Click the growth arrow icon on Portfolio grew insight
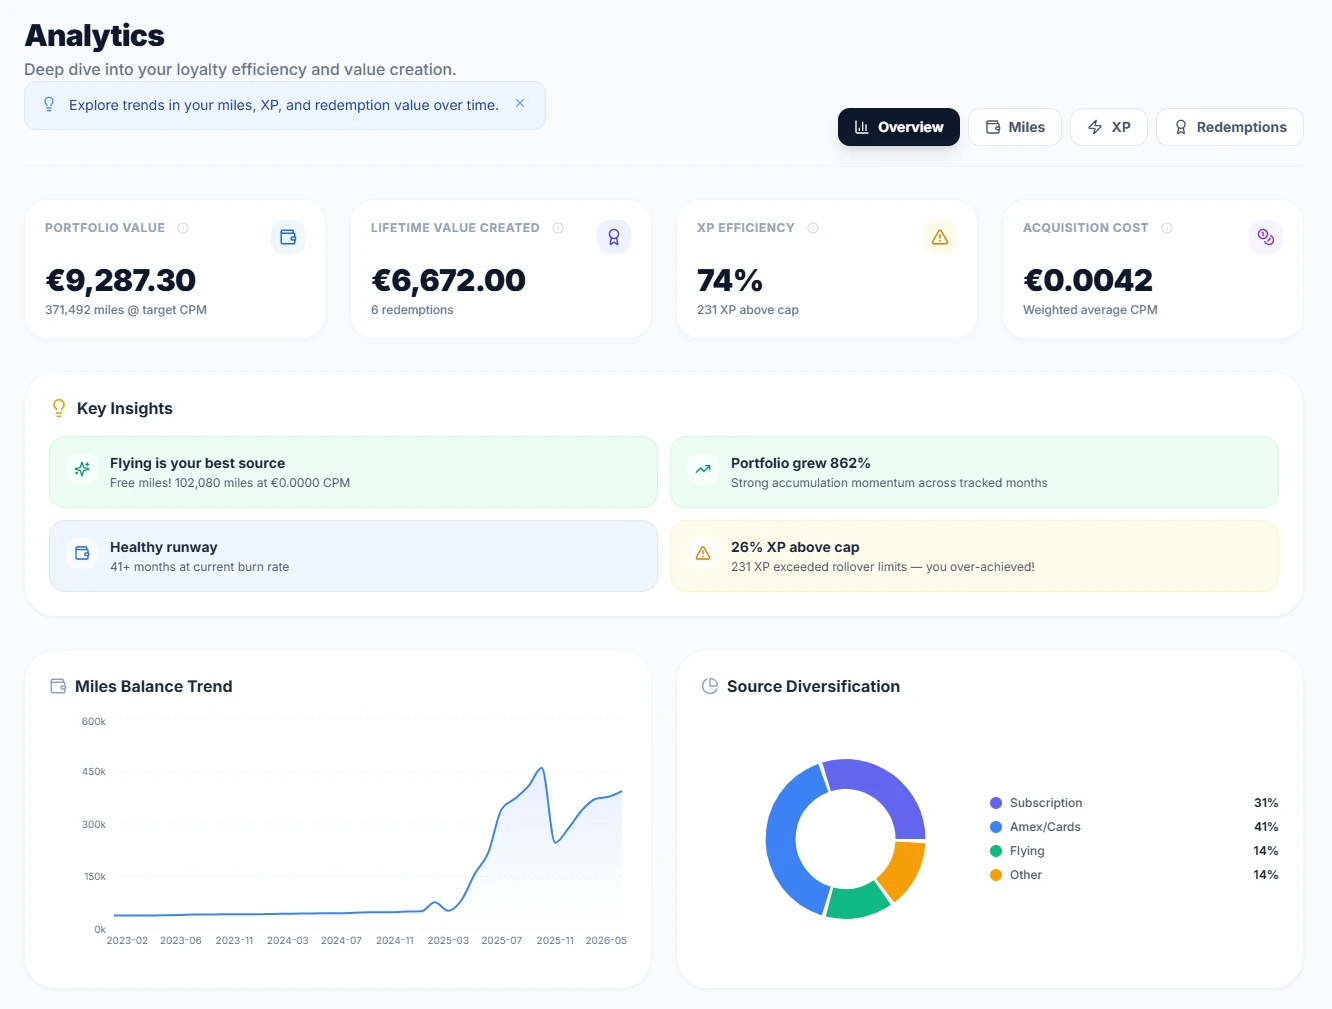 click(702, 469)
